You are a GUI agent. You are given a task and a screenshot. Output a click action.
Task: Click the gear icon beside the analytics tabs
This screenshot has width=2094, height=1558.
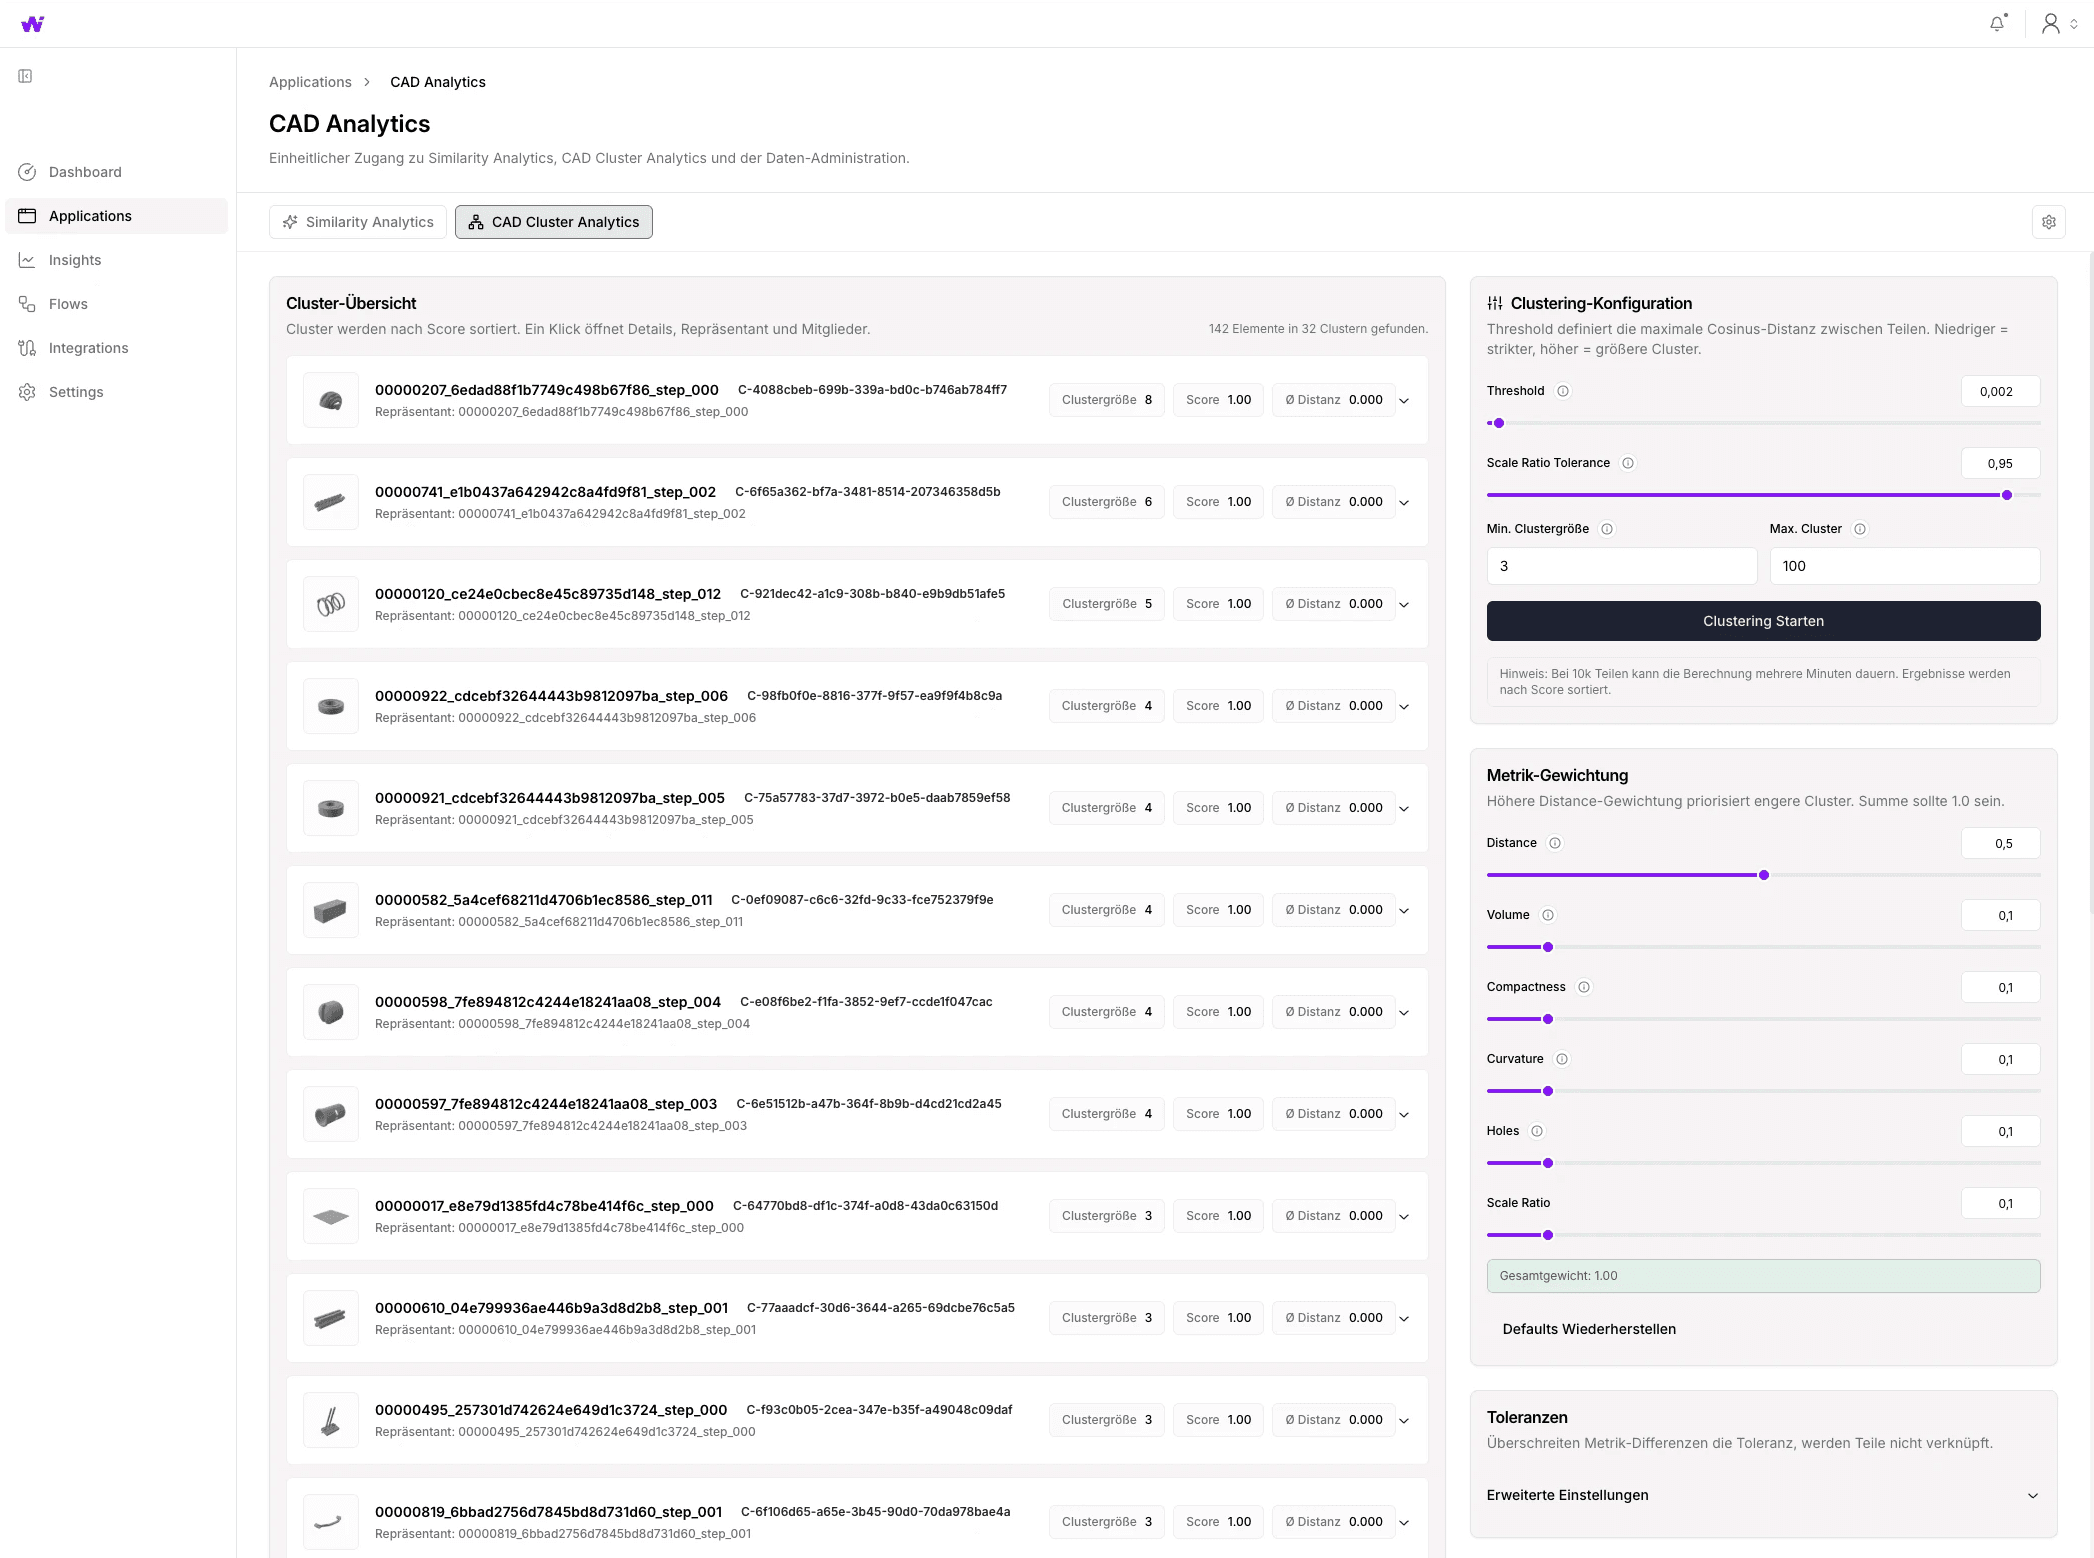pyautogui.click(x=2048, y=221)
